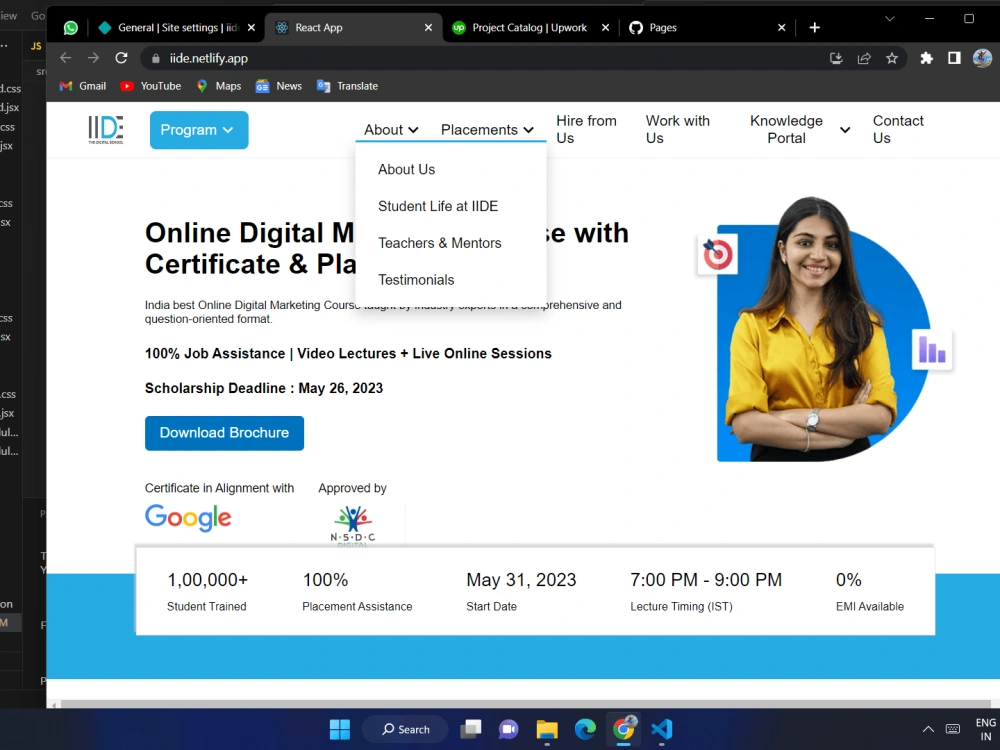Click the IIDE logo
1000x750 pixels.
[x=106, y=129]
